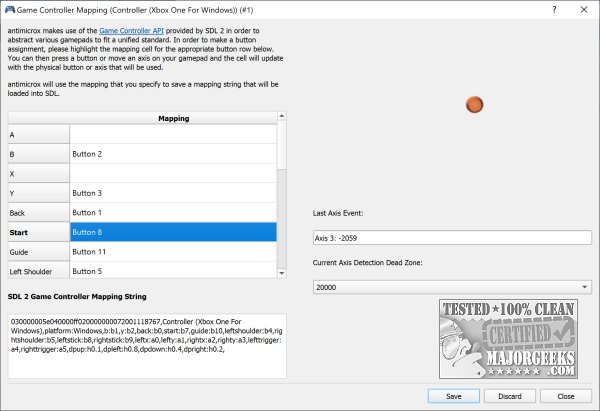
Task: Click inside the SDL 2 mapping string text box
Action: pyautogui.click(x=147, y=346)
